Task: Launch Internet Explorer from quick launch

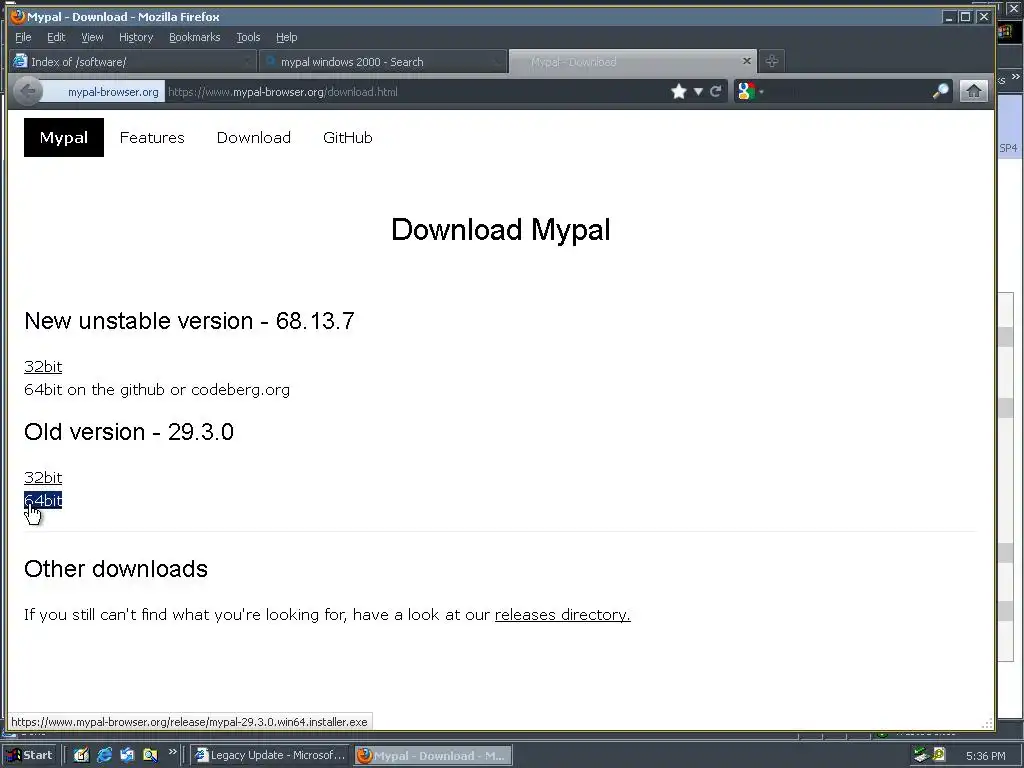Action: [x=104, y=755]
